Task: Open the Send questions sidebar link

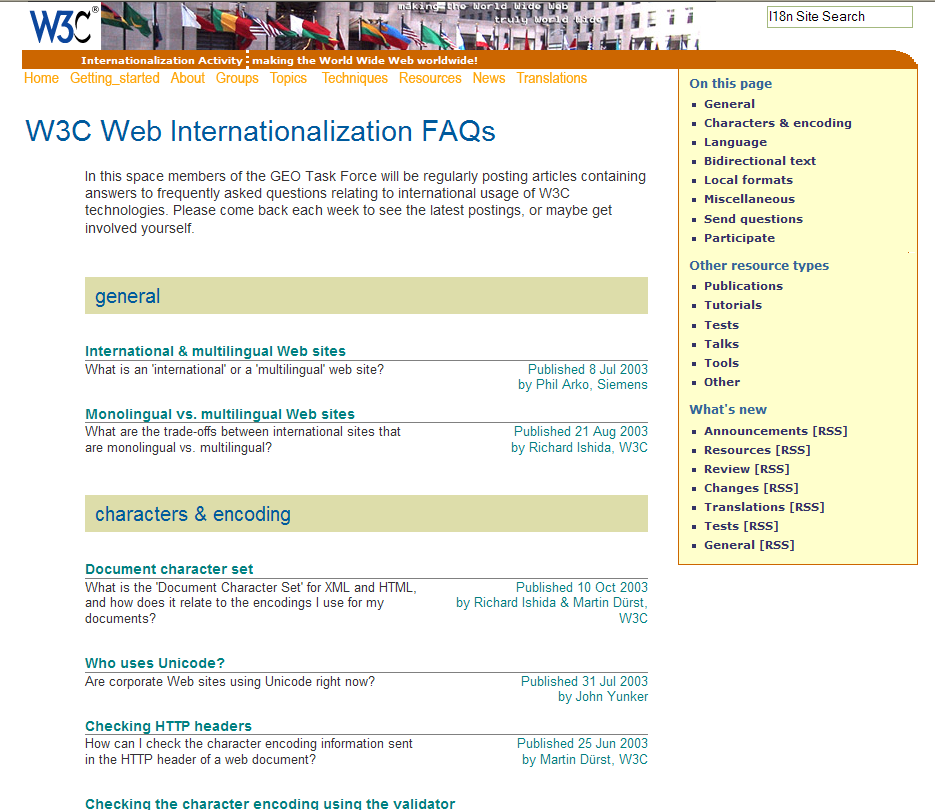Action: tap(753, 219)
